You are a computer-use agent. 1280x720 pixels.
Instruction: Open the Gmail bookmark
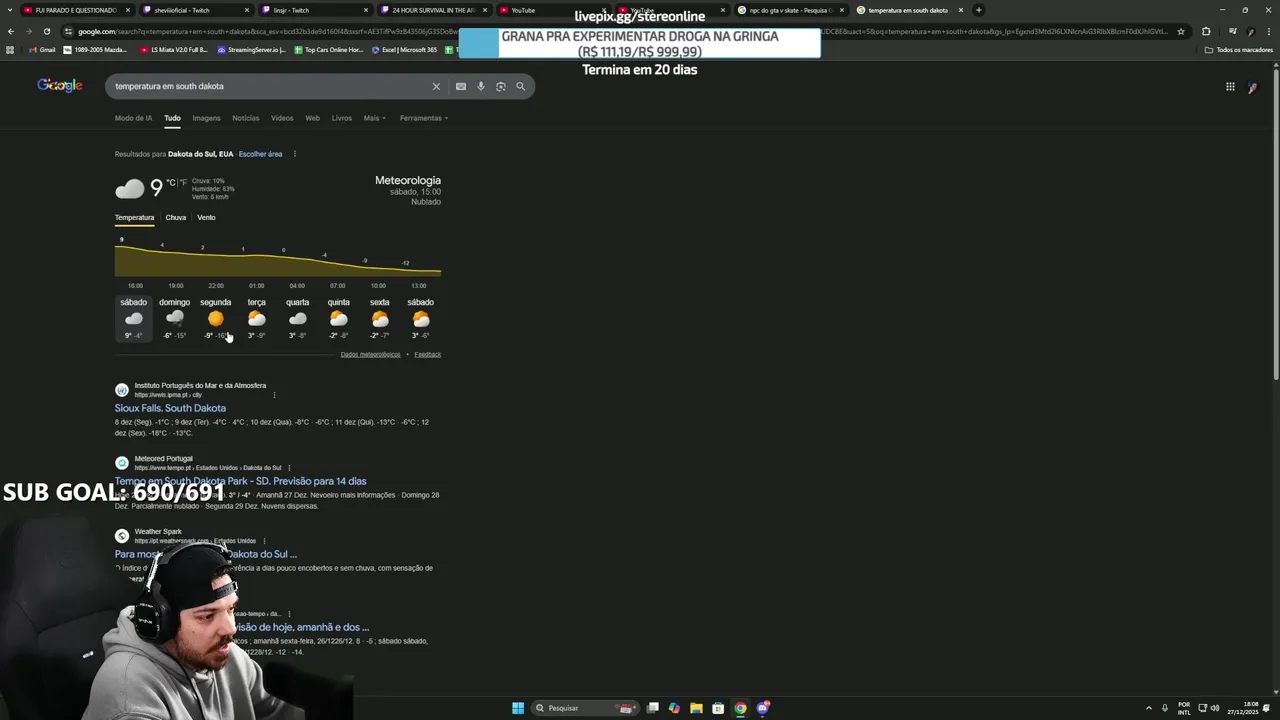point(42,49)
